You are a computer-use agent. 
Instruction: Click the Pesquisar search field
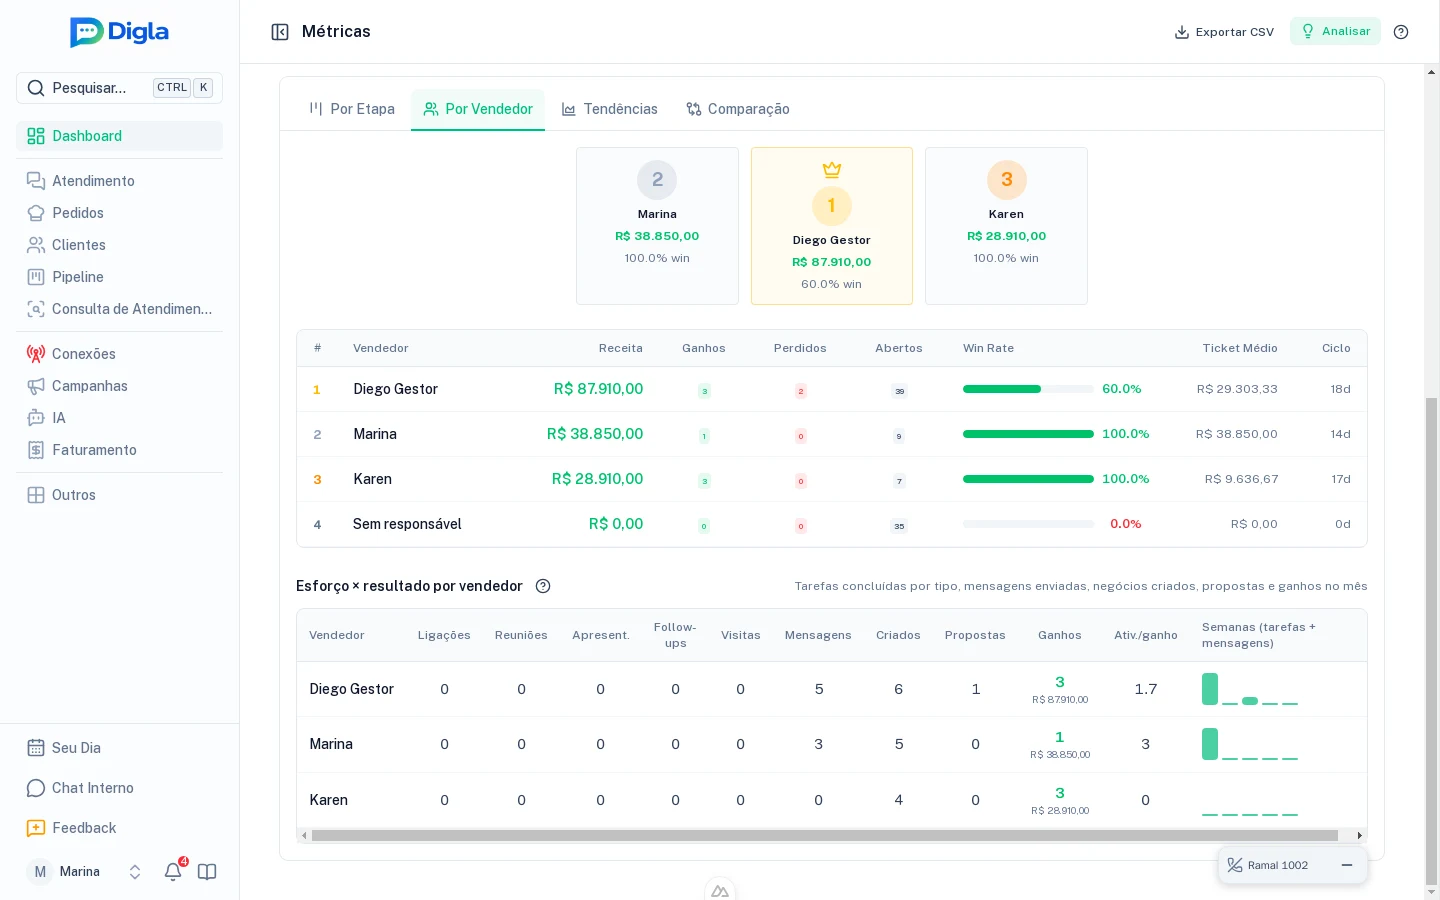[119, 88]
